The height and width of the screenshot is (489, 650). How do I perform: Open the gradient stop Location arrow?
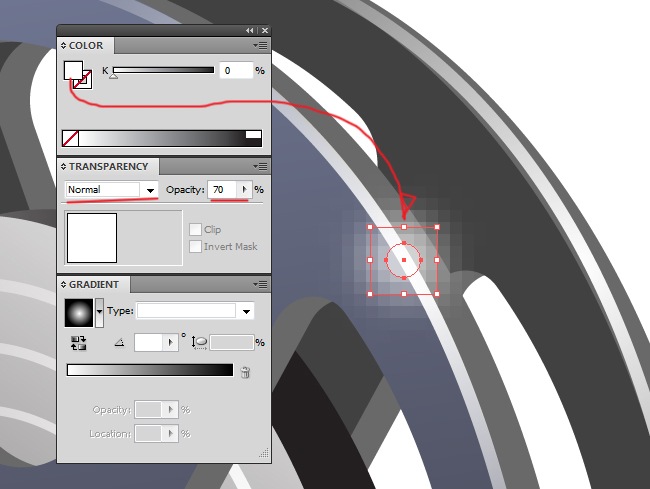(170, 434)
